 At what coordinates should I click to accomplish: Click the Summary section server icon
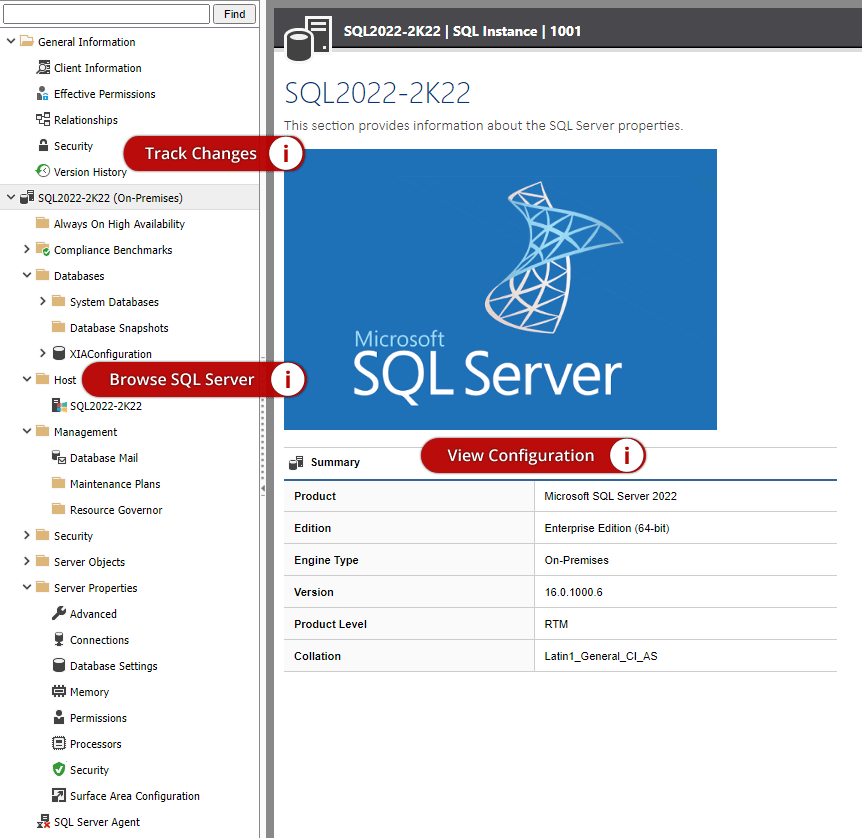coord(296,462)
